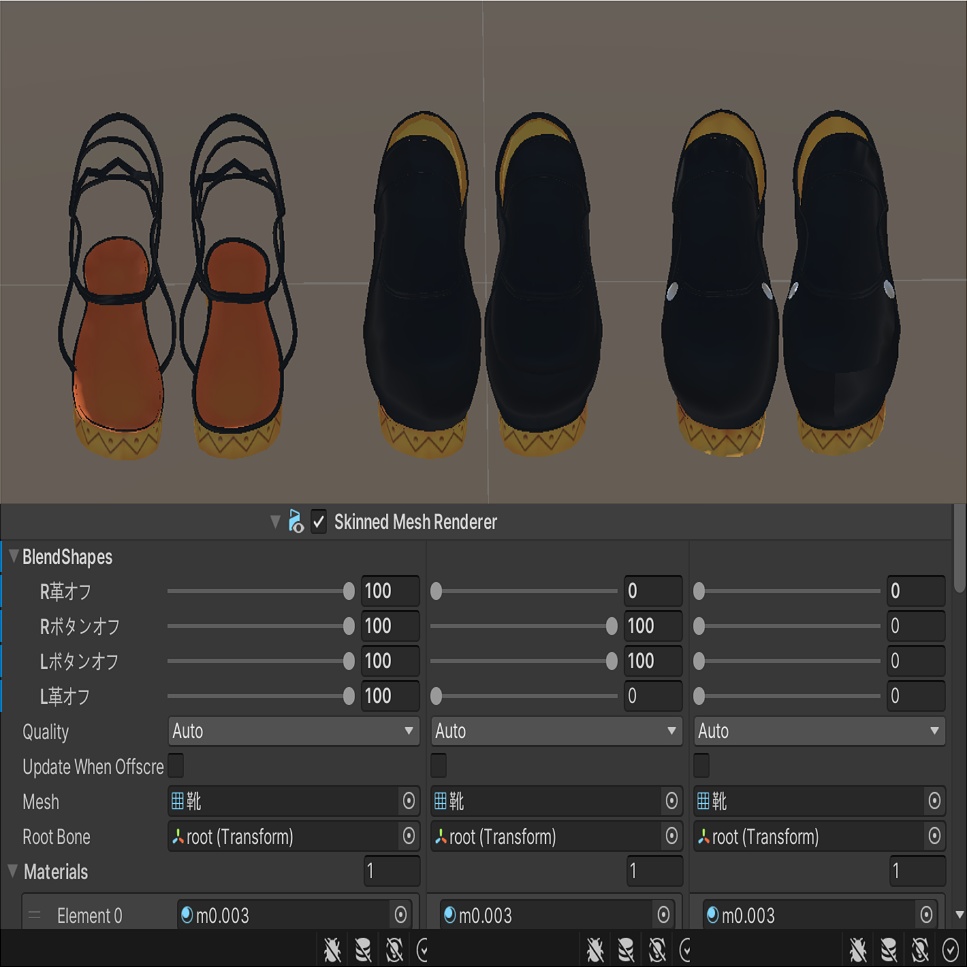Click the Rボタンオフ slider handle in the middle column, set to 100

(611, 626)
